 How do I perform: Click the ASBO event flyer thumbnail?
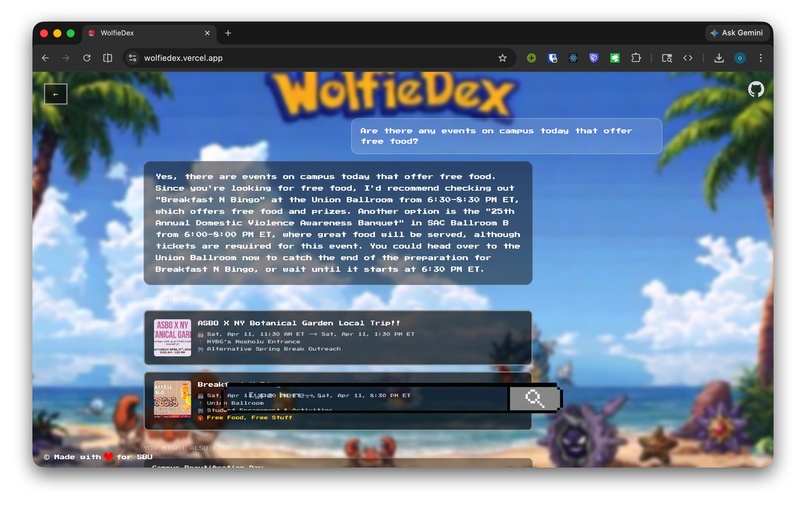172,338
